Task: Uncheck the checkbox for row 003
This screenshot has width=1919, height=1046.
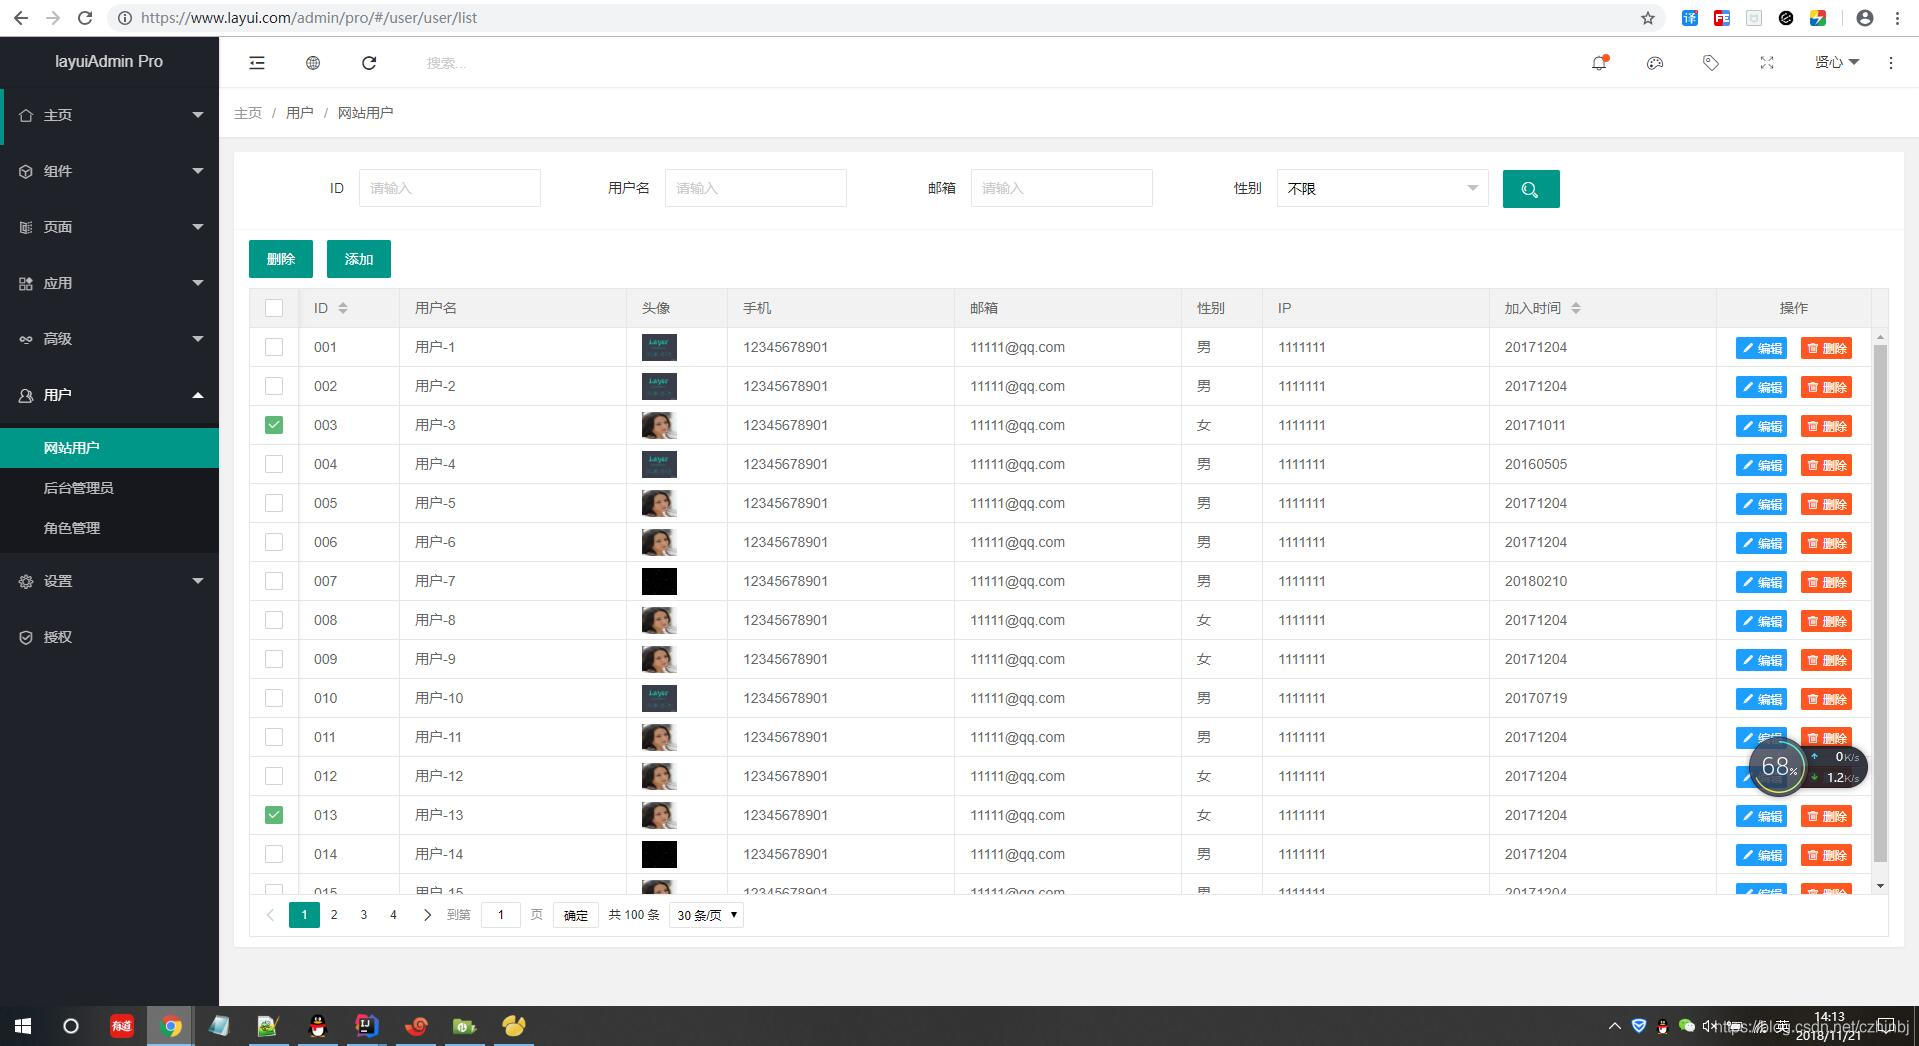Action: (274, 425)
